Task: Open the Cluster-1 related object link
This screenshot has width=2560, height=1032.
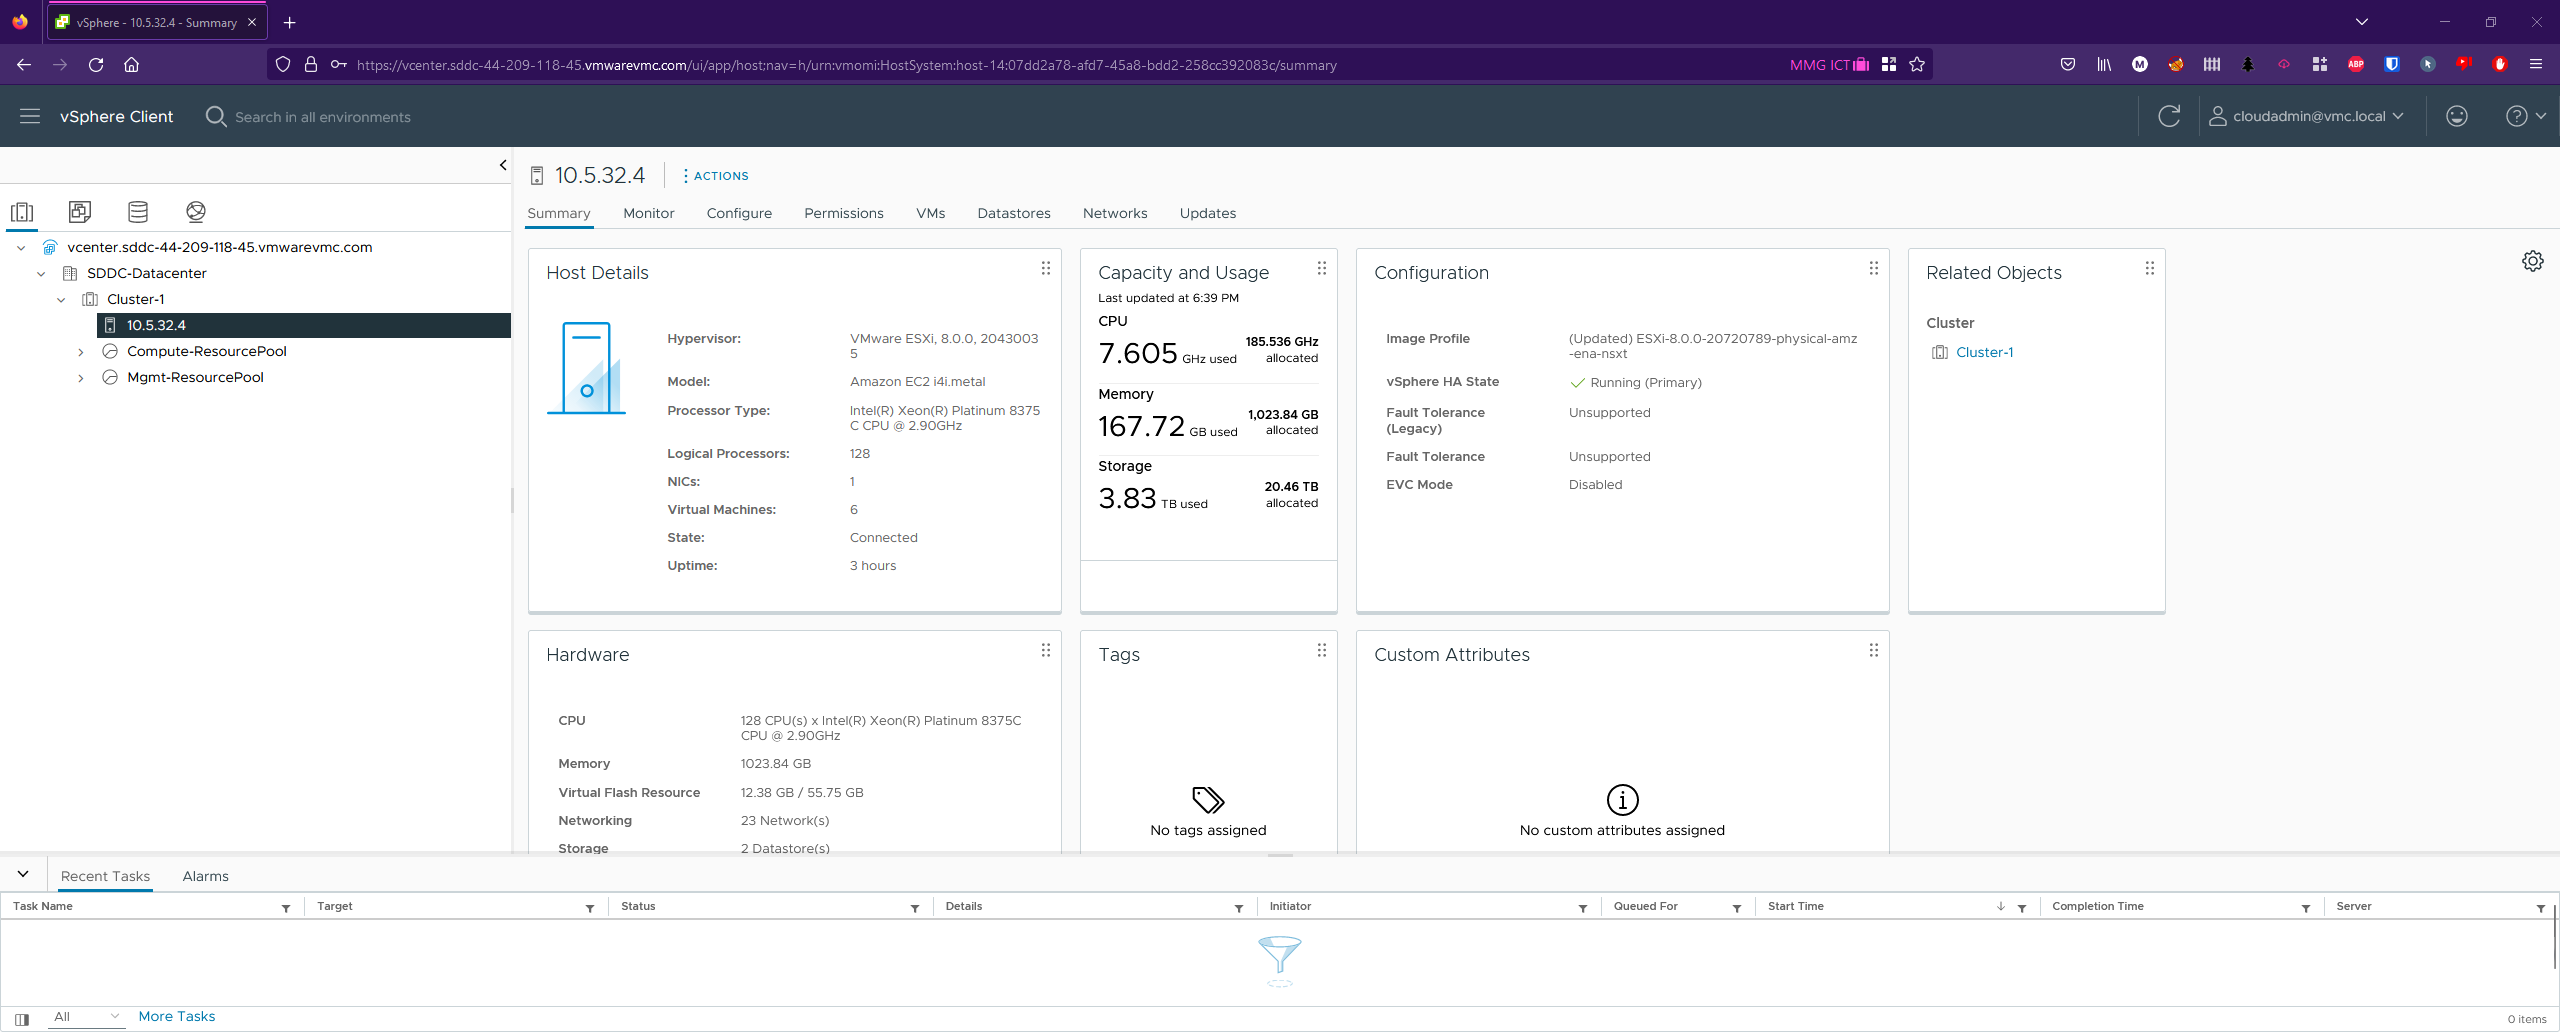Action: click(1984, 352)
